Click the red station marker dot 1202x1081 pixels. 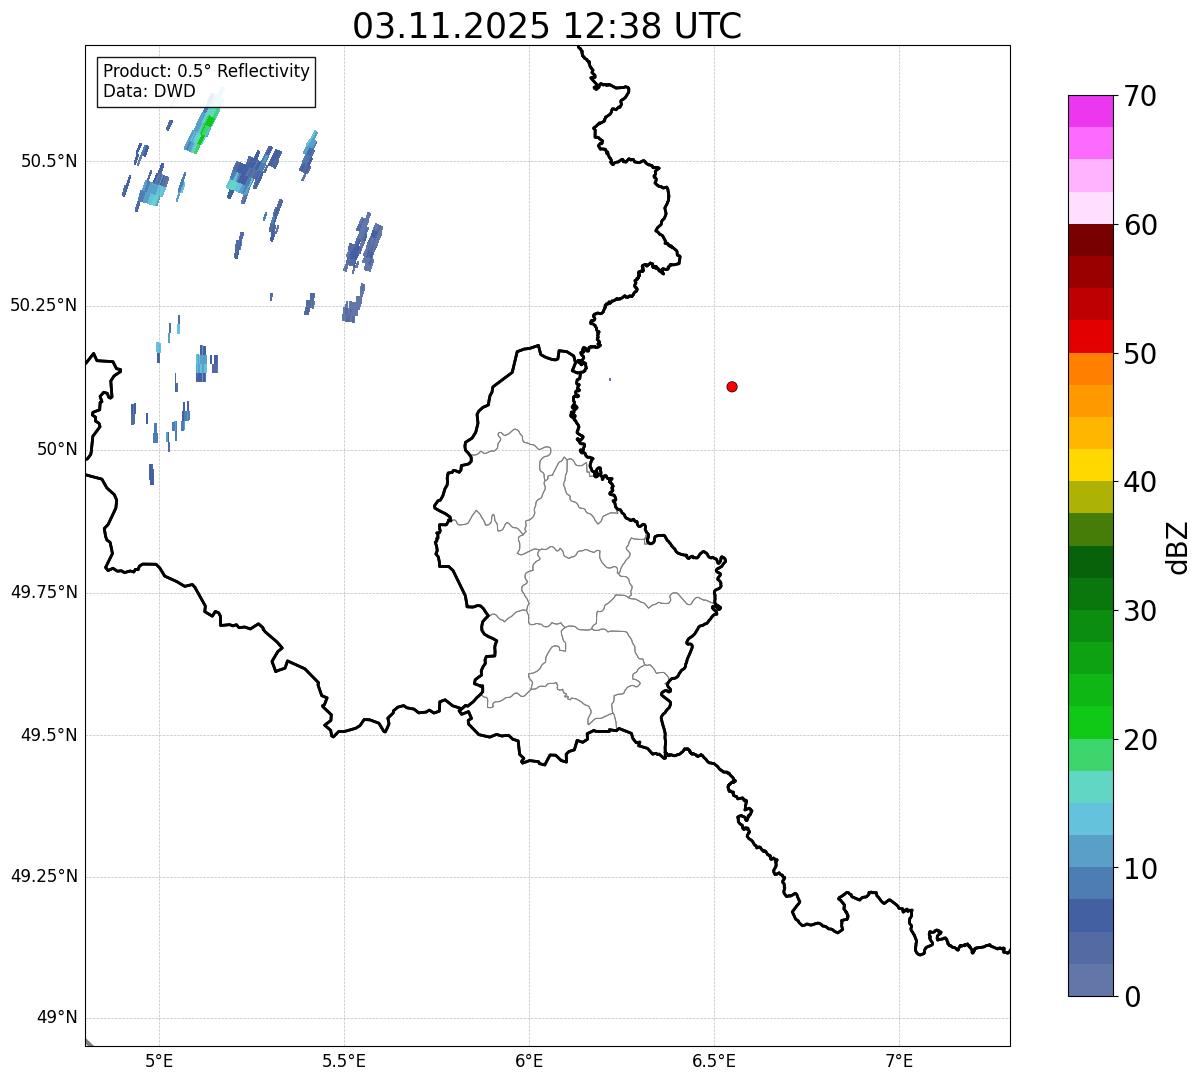732,386
